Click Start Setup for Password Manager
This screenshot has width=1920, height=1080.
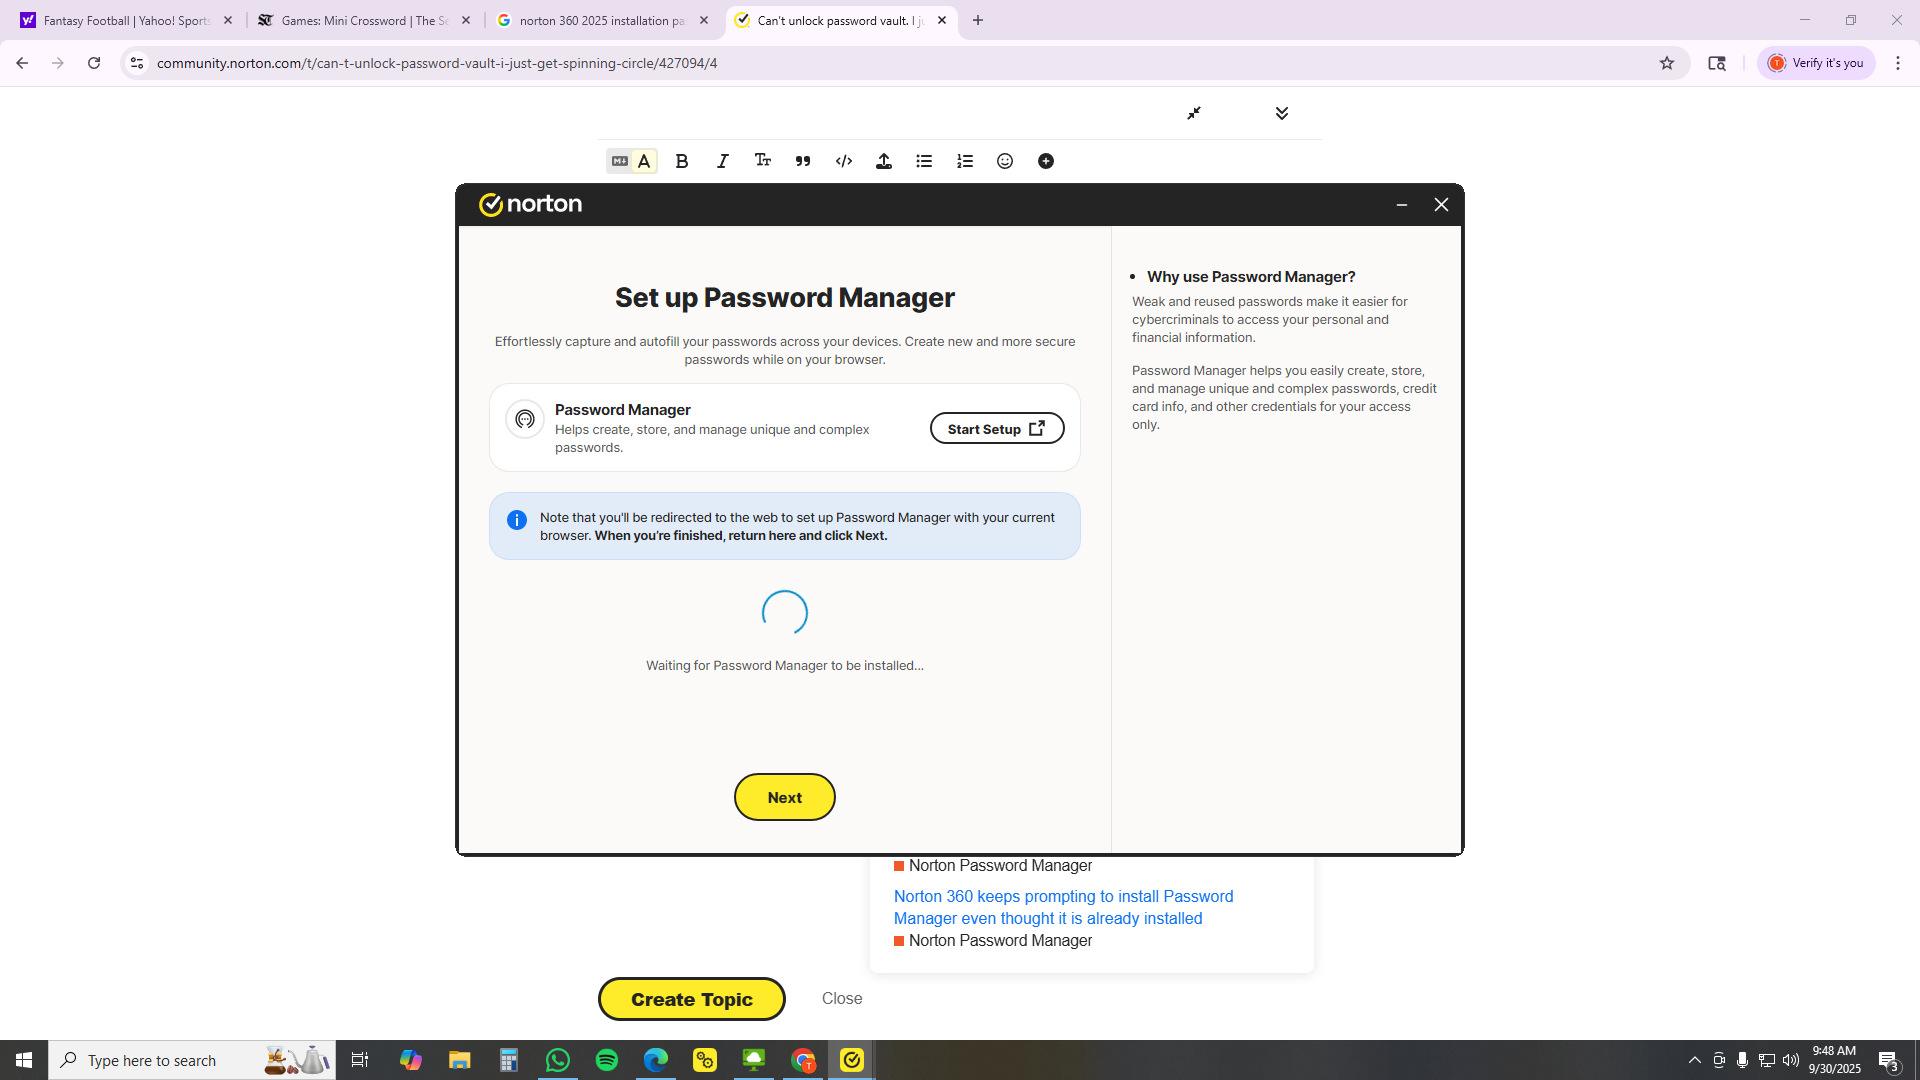tap(996, 429)
